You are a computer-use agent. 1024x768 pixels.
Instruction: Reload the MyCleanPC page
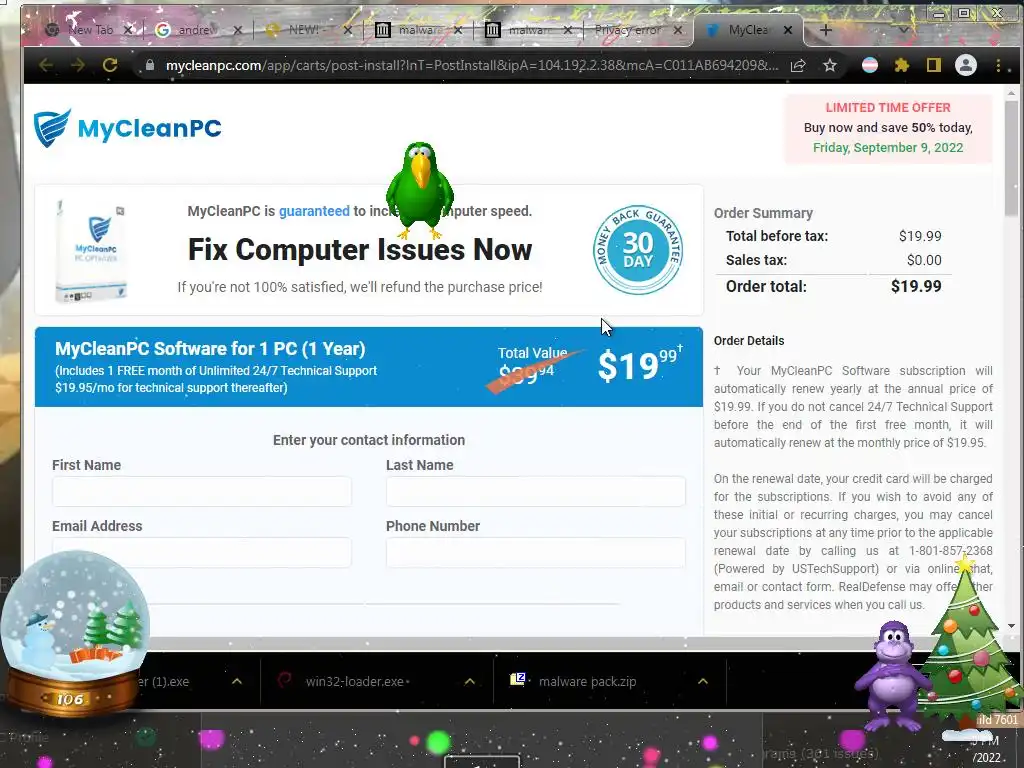(110, 65)
